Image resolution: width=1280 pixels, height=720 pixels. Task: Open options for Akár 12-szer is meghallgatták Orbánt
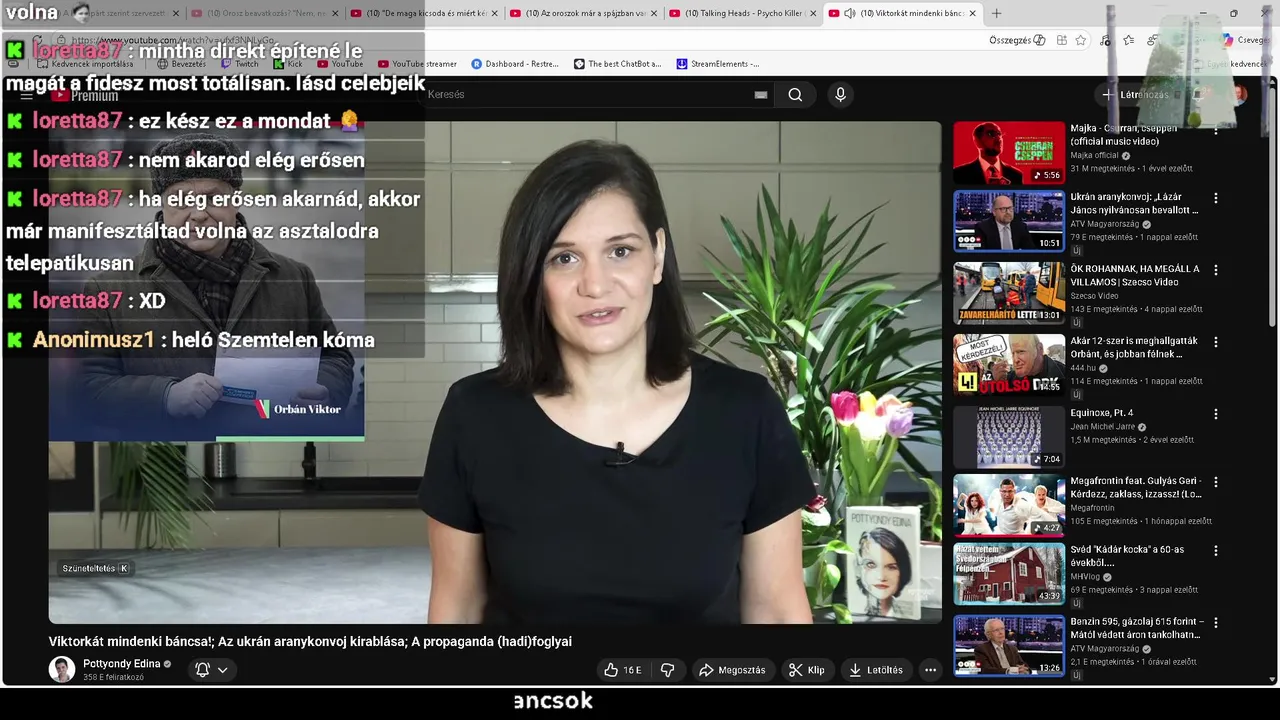tap(1216, 342)
